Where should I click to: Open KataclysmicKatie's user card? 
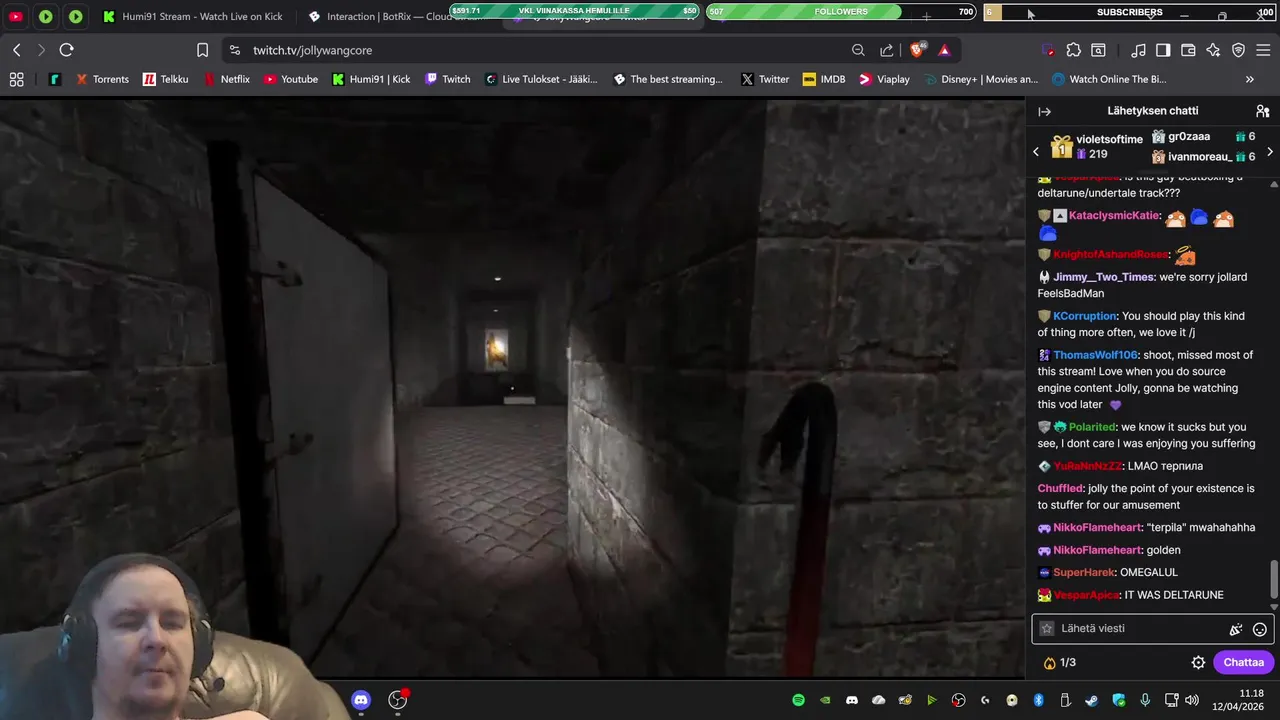point(1114,216)
